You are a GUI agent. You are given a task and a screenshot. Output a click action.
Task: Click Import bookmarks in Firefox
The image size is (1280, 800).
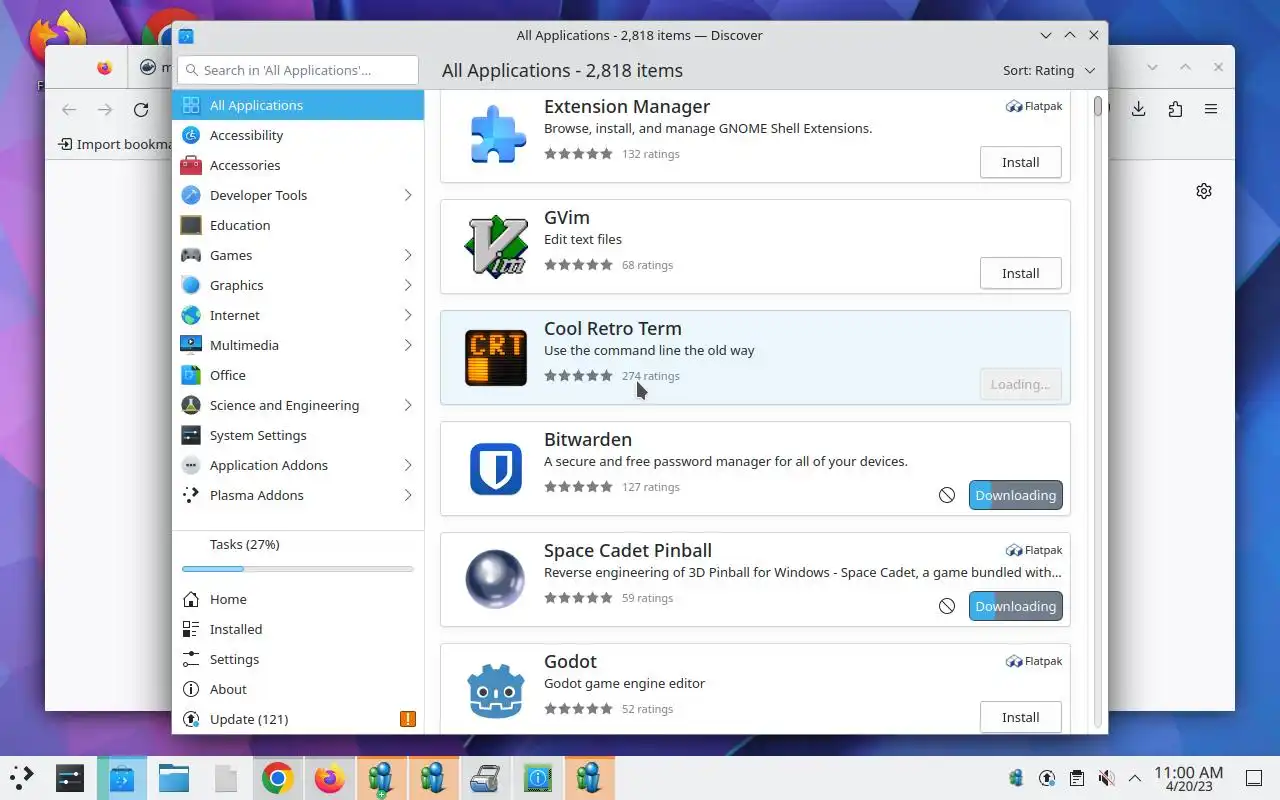[x=116, y=144]
